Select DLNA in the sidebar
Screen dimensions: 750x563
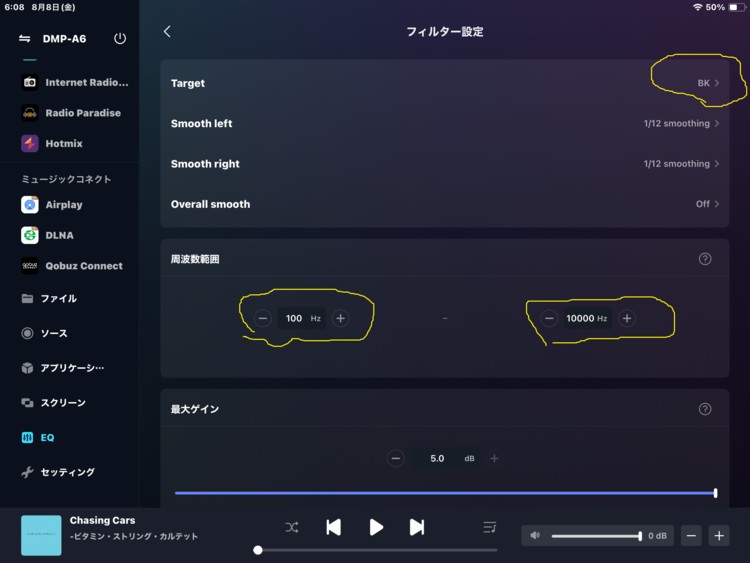[47, 235]
